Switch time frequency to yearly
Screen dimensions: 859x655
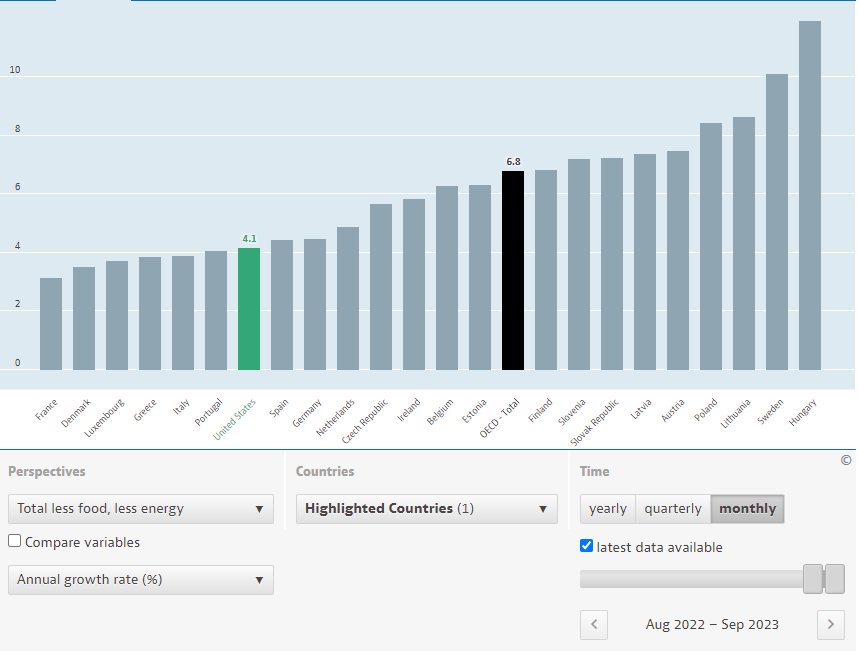tap(609, 510)
